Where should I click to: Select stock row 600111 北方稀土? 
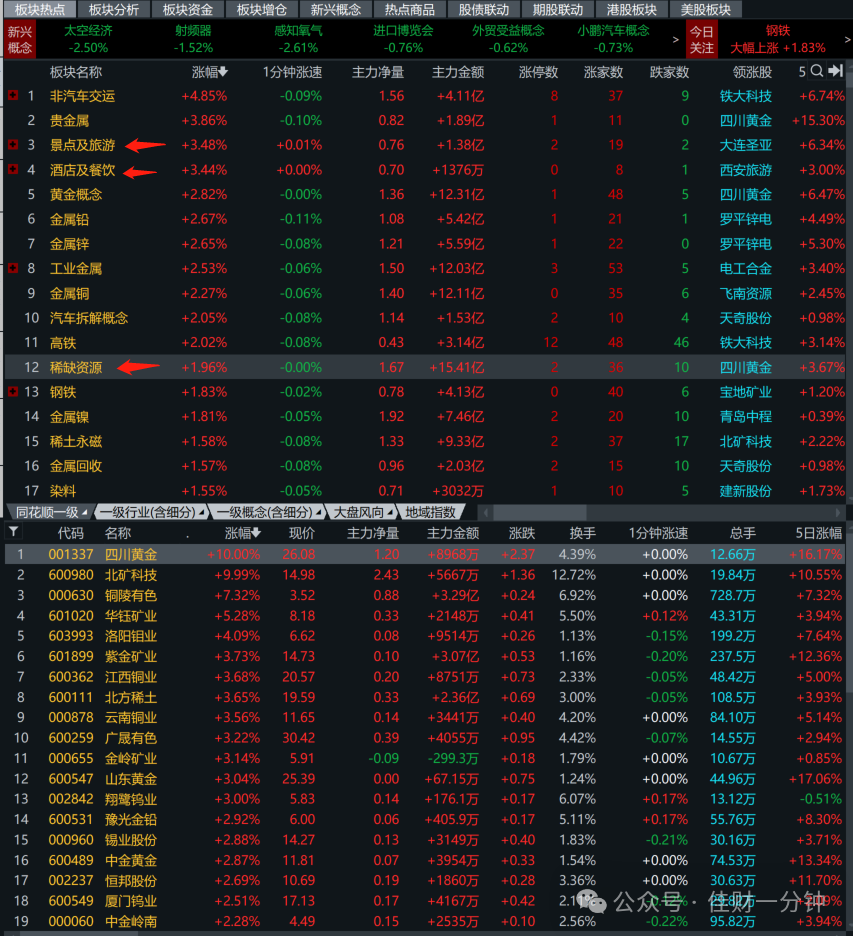click(424, 697)
